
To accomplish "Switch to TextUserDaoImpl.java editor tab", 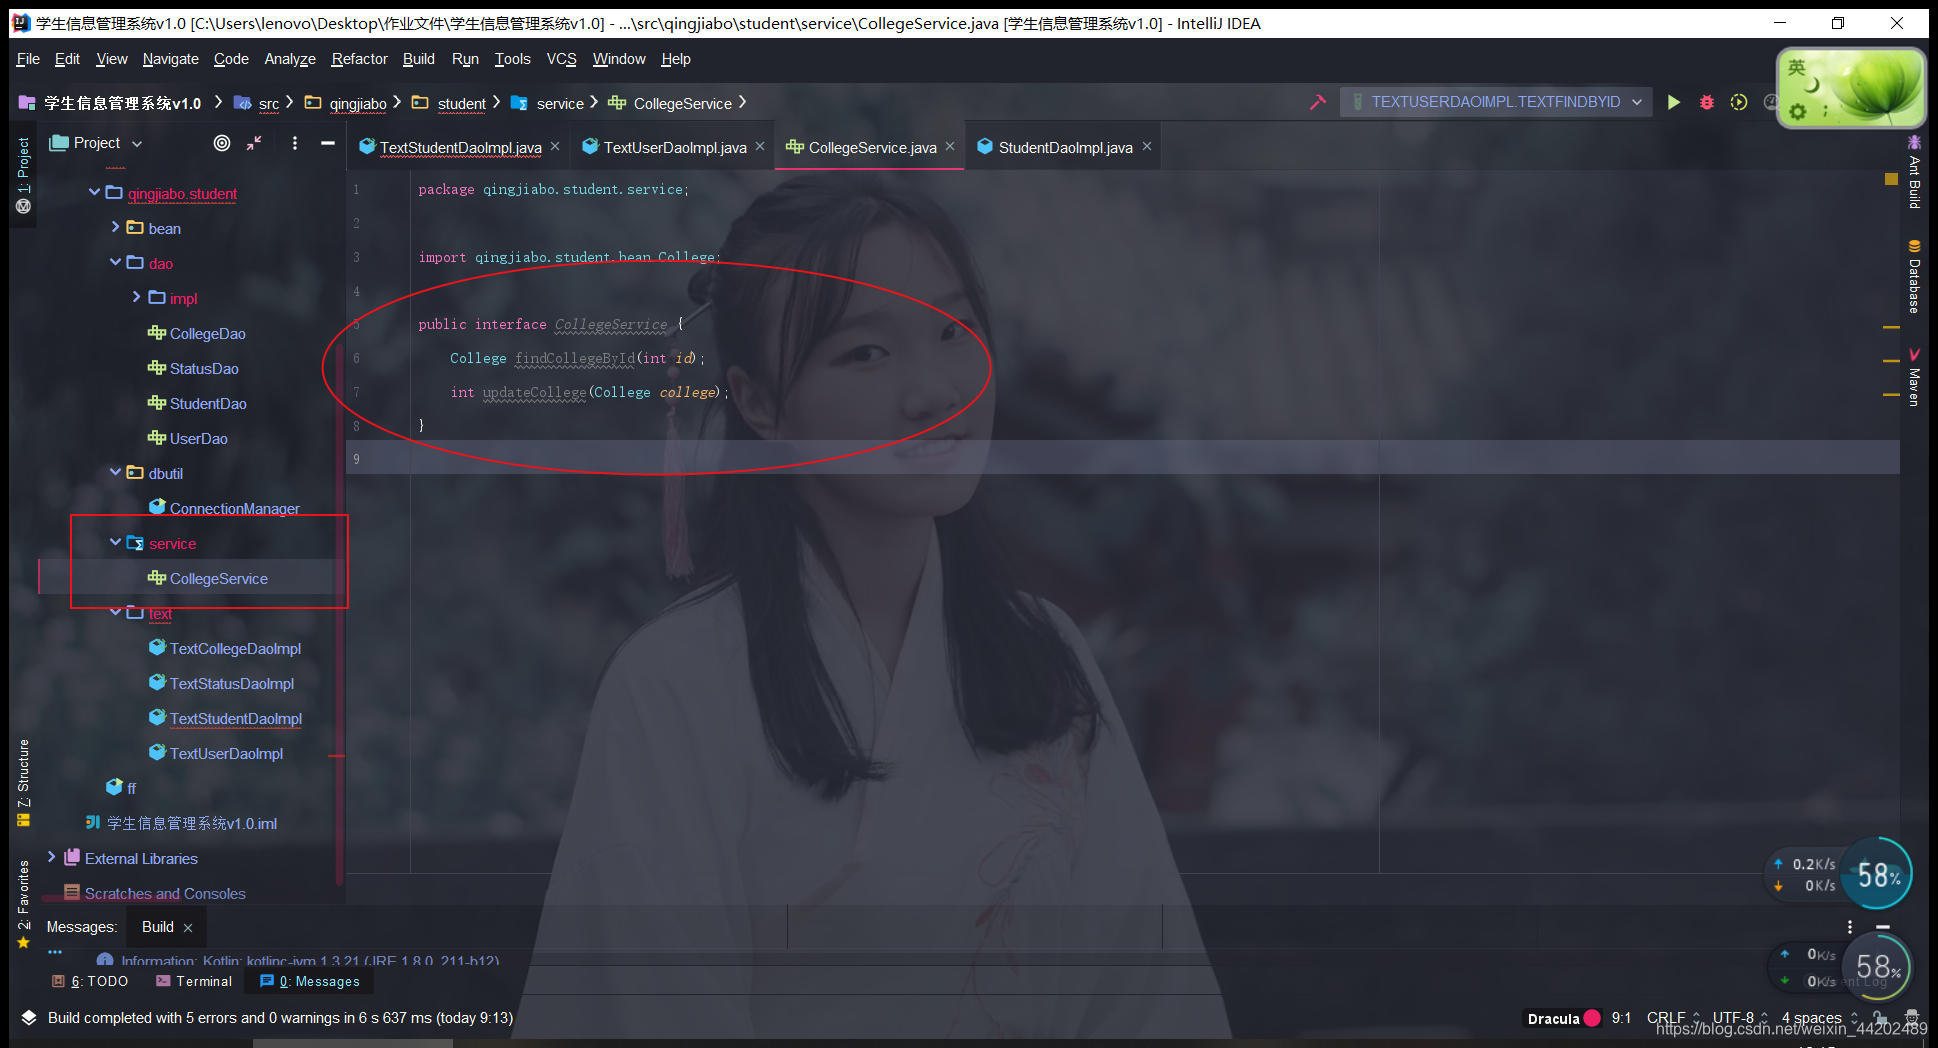I will click(x=675, y=147).
